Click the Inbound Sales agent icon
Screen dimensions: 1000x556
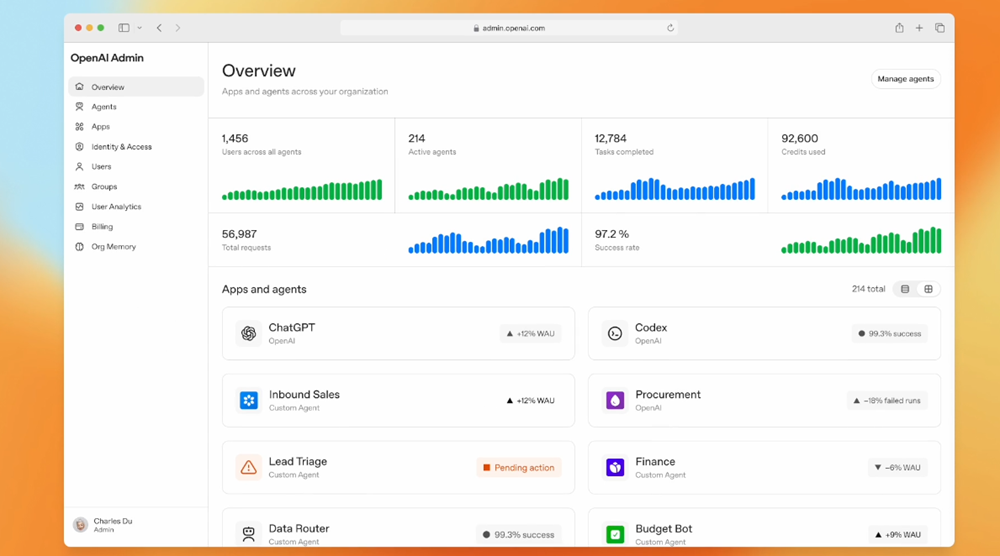point(249,400)
